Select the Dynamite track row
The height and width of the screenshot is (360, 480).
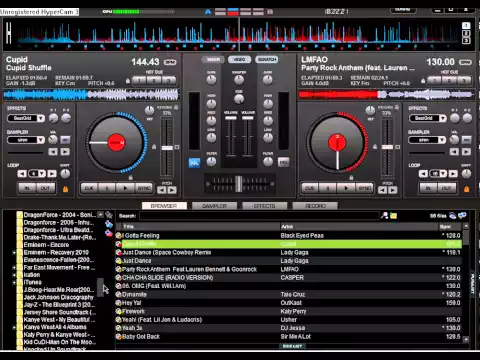[x=289, y=294]
